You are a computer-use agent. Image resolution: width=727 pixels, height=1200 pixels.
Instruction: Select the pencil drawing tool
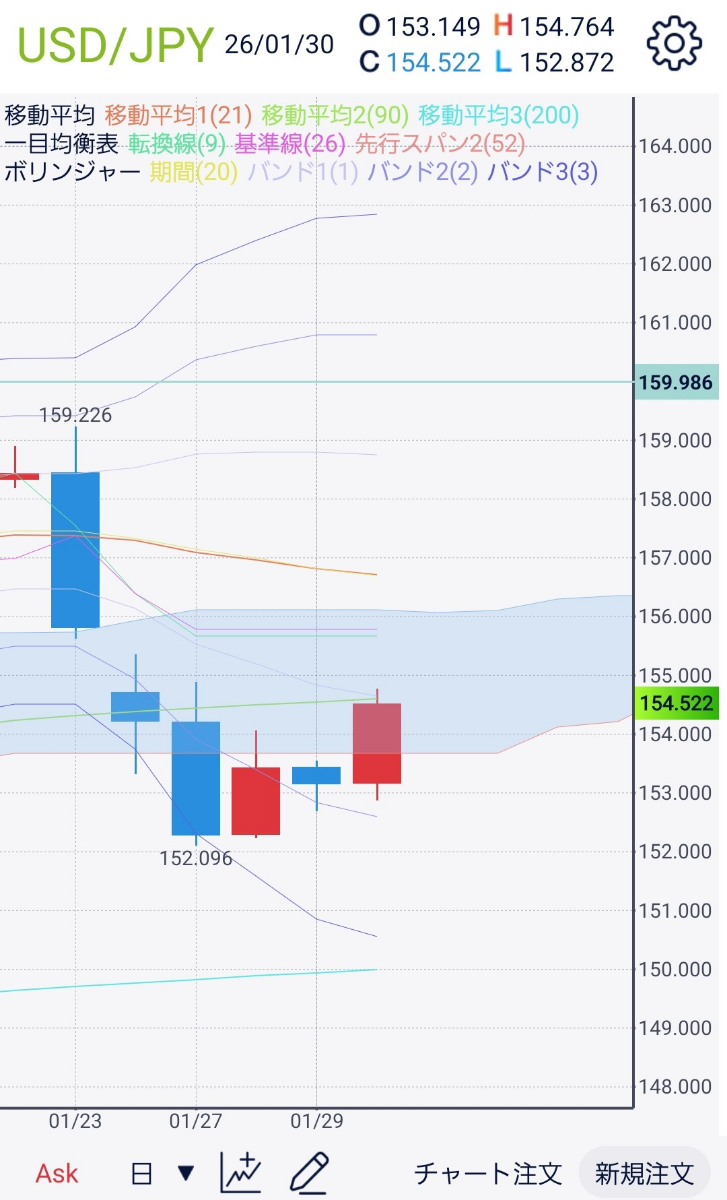click(x=309, y=1171)
